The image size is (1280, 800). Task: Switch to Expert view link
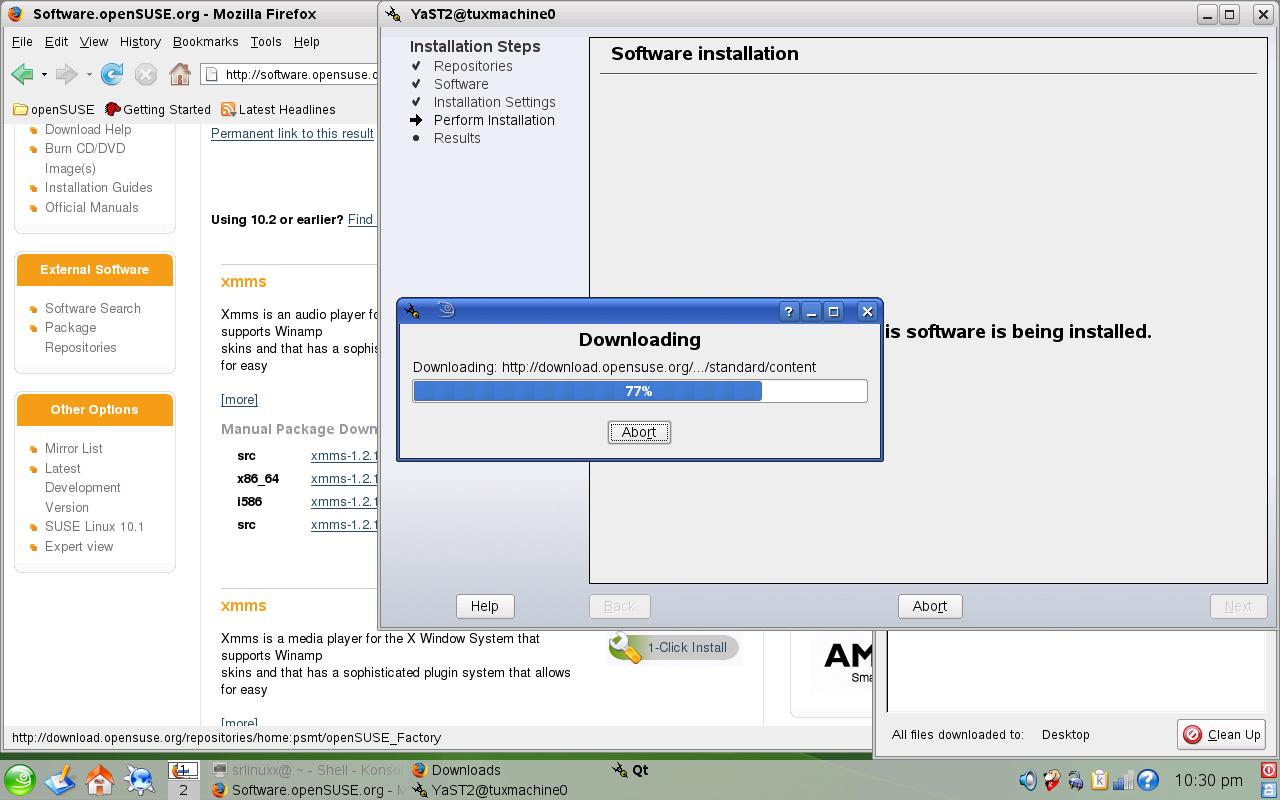click(x=79, y=547)
